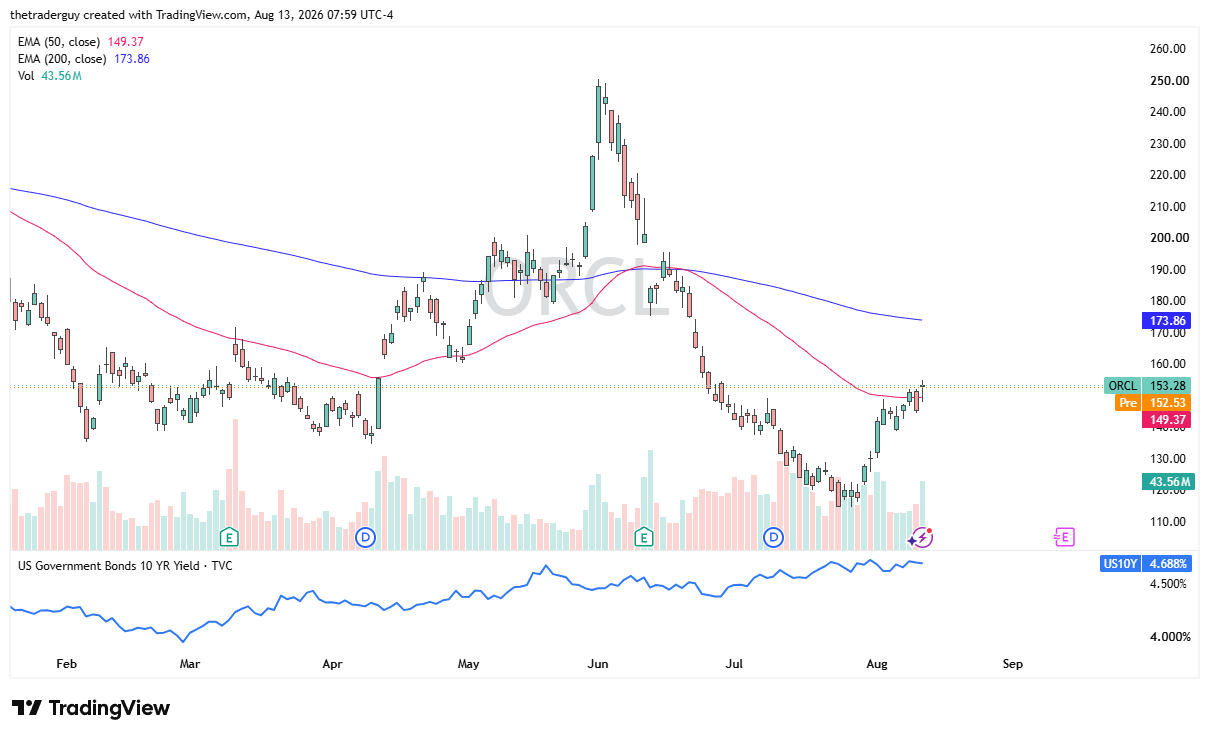Click the 160.00 price axis label

pos(1167,364)
